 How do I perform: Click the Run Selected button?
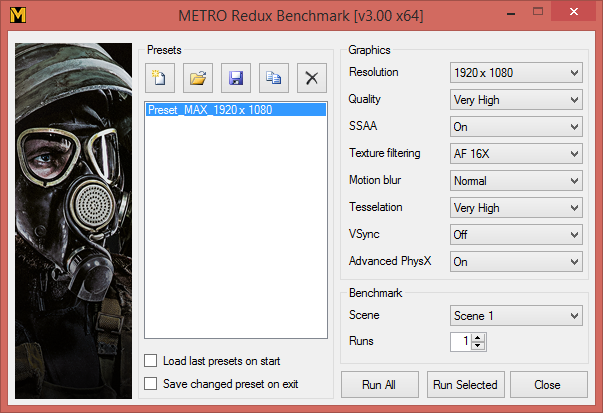465,385
